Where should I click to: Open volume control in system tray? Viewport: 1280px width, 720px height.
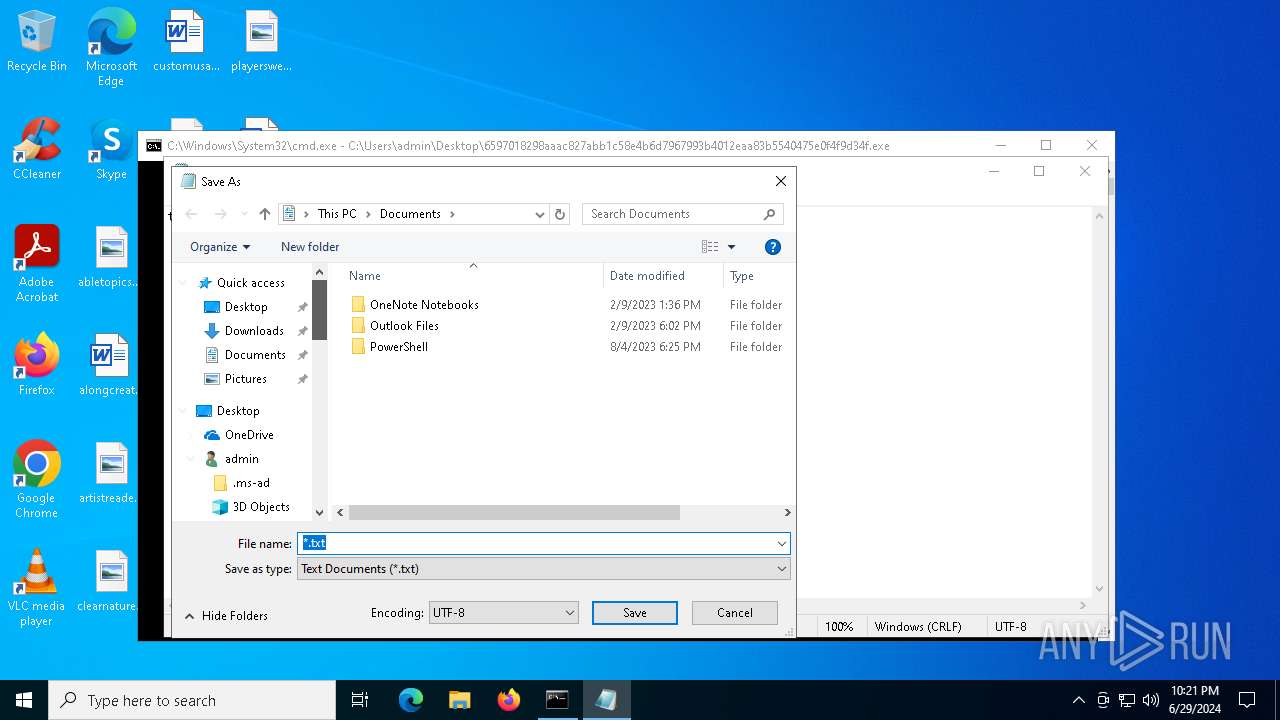pyautogui.click(x=1151, y=700)
